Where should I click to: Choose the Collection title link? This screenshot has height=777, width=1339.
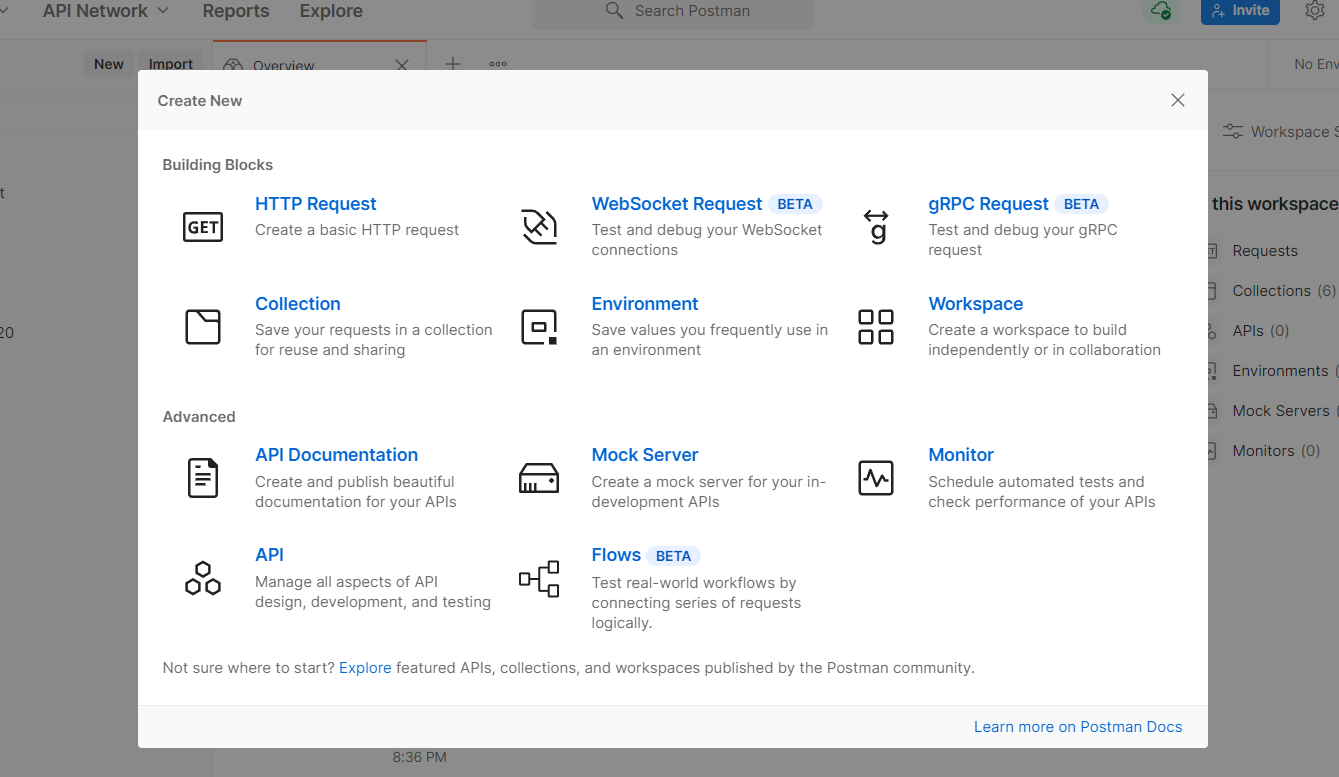pos(298,304)
